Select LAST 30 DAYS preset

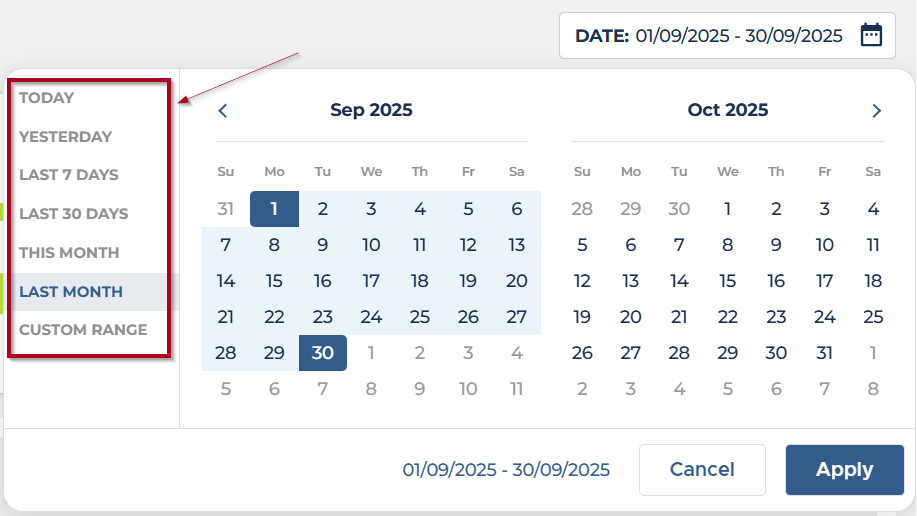coord(74,214)
